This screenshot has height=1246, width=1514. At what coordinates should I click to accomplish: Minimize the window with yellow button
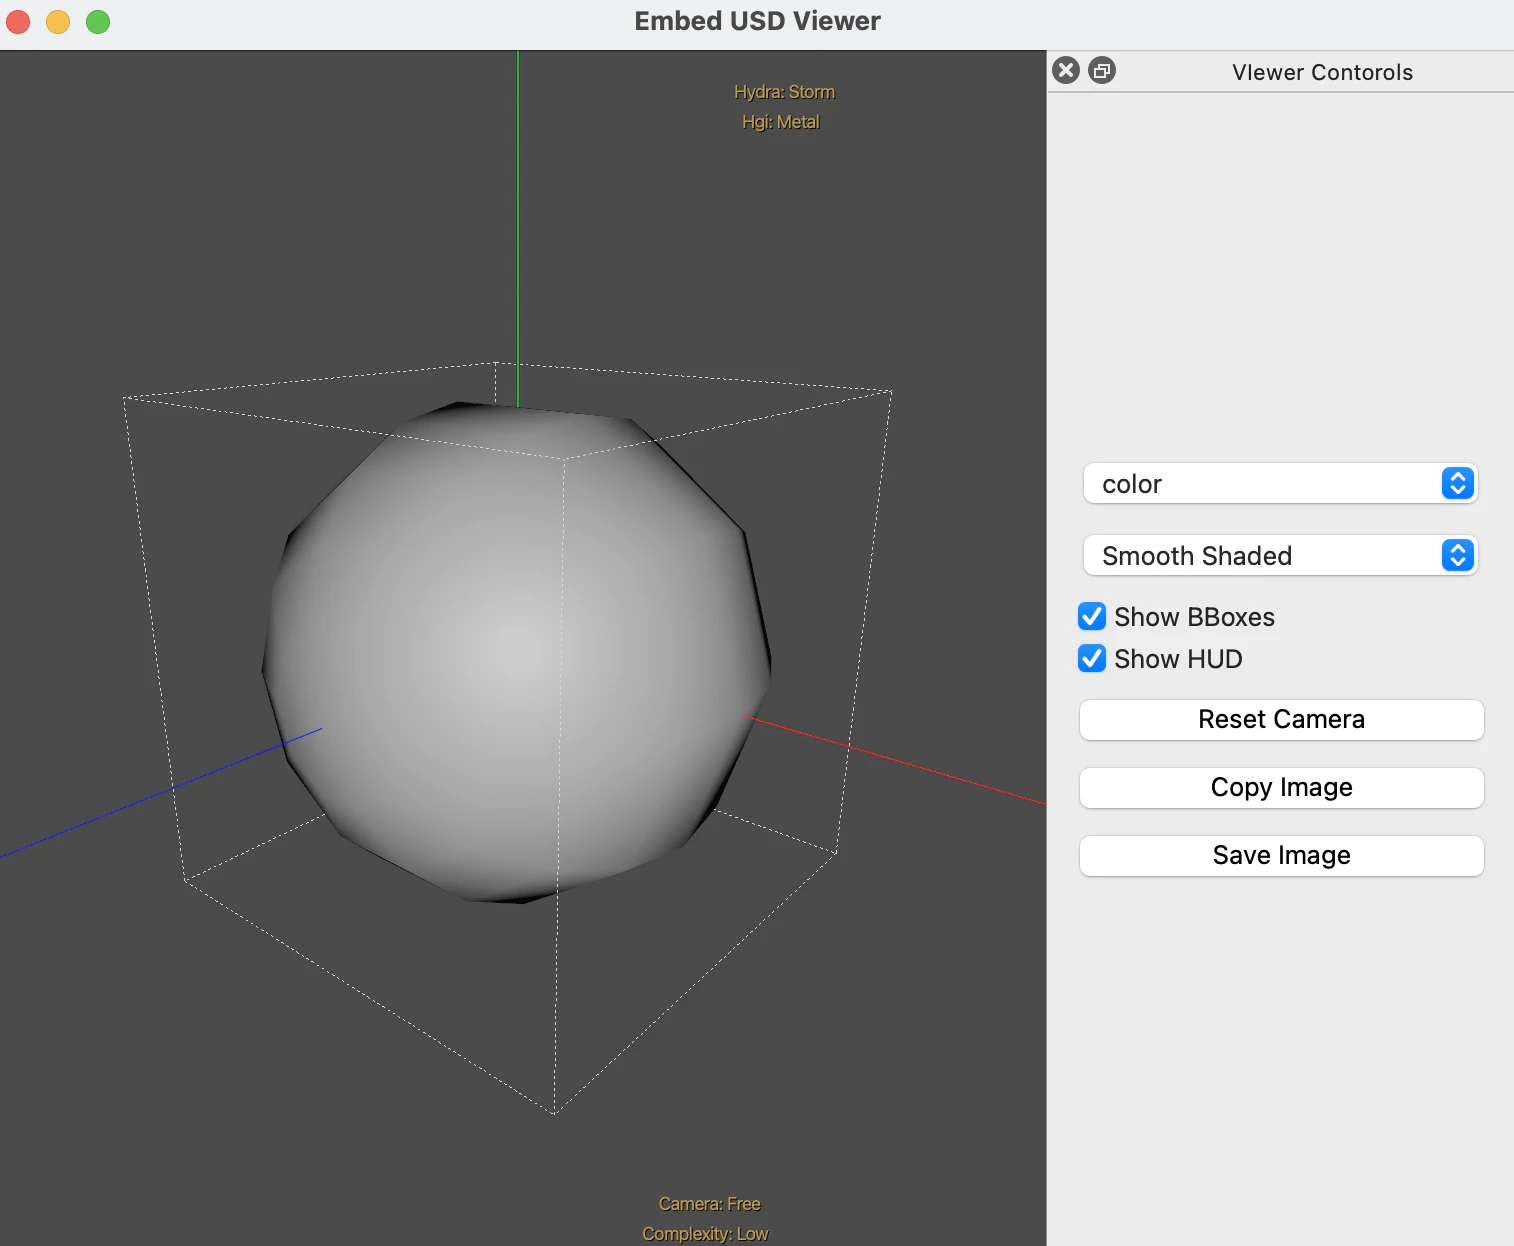[58, 21]
